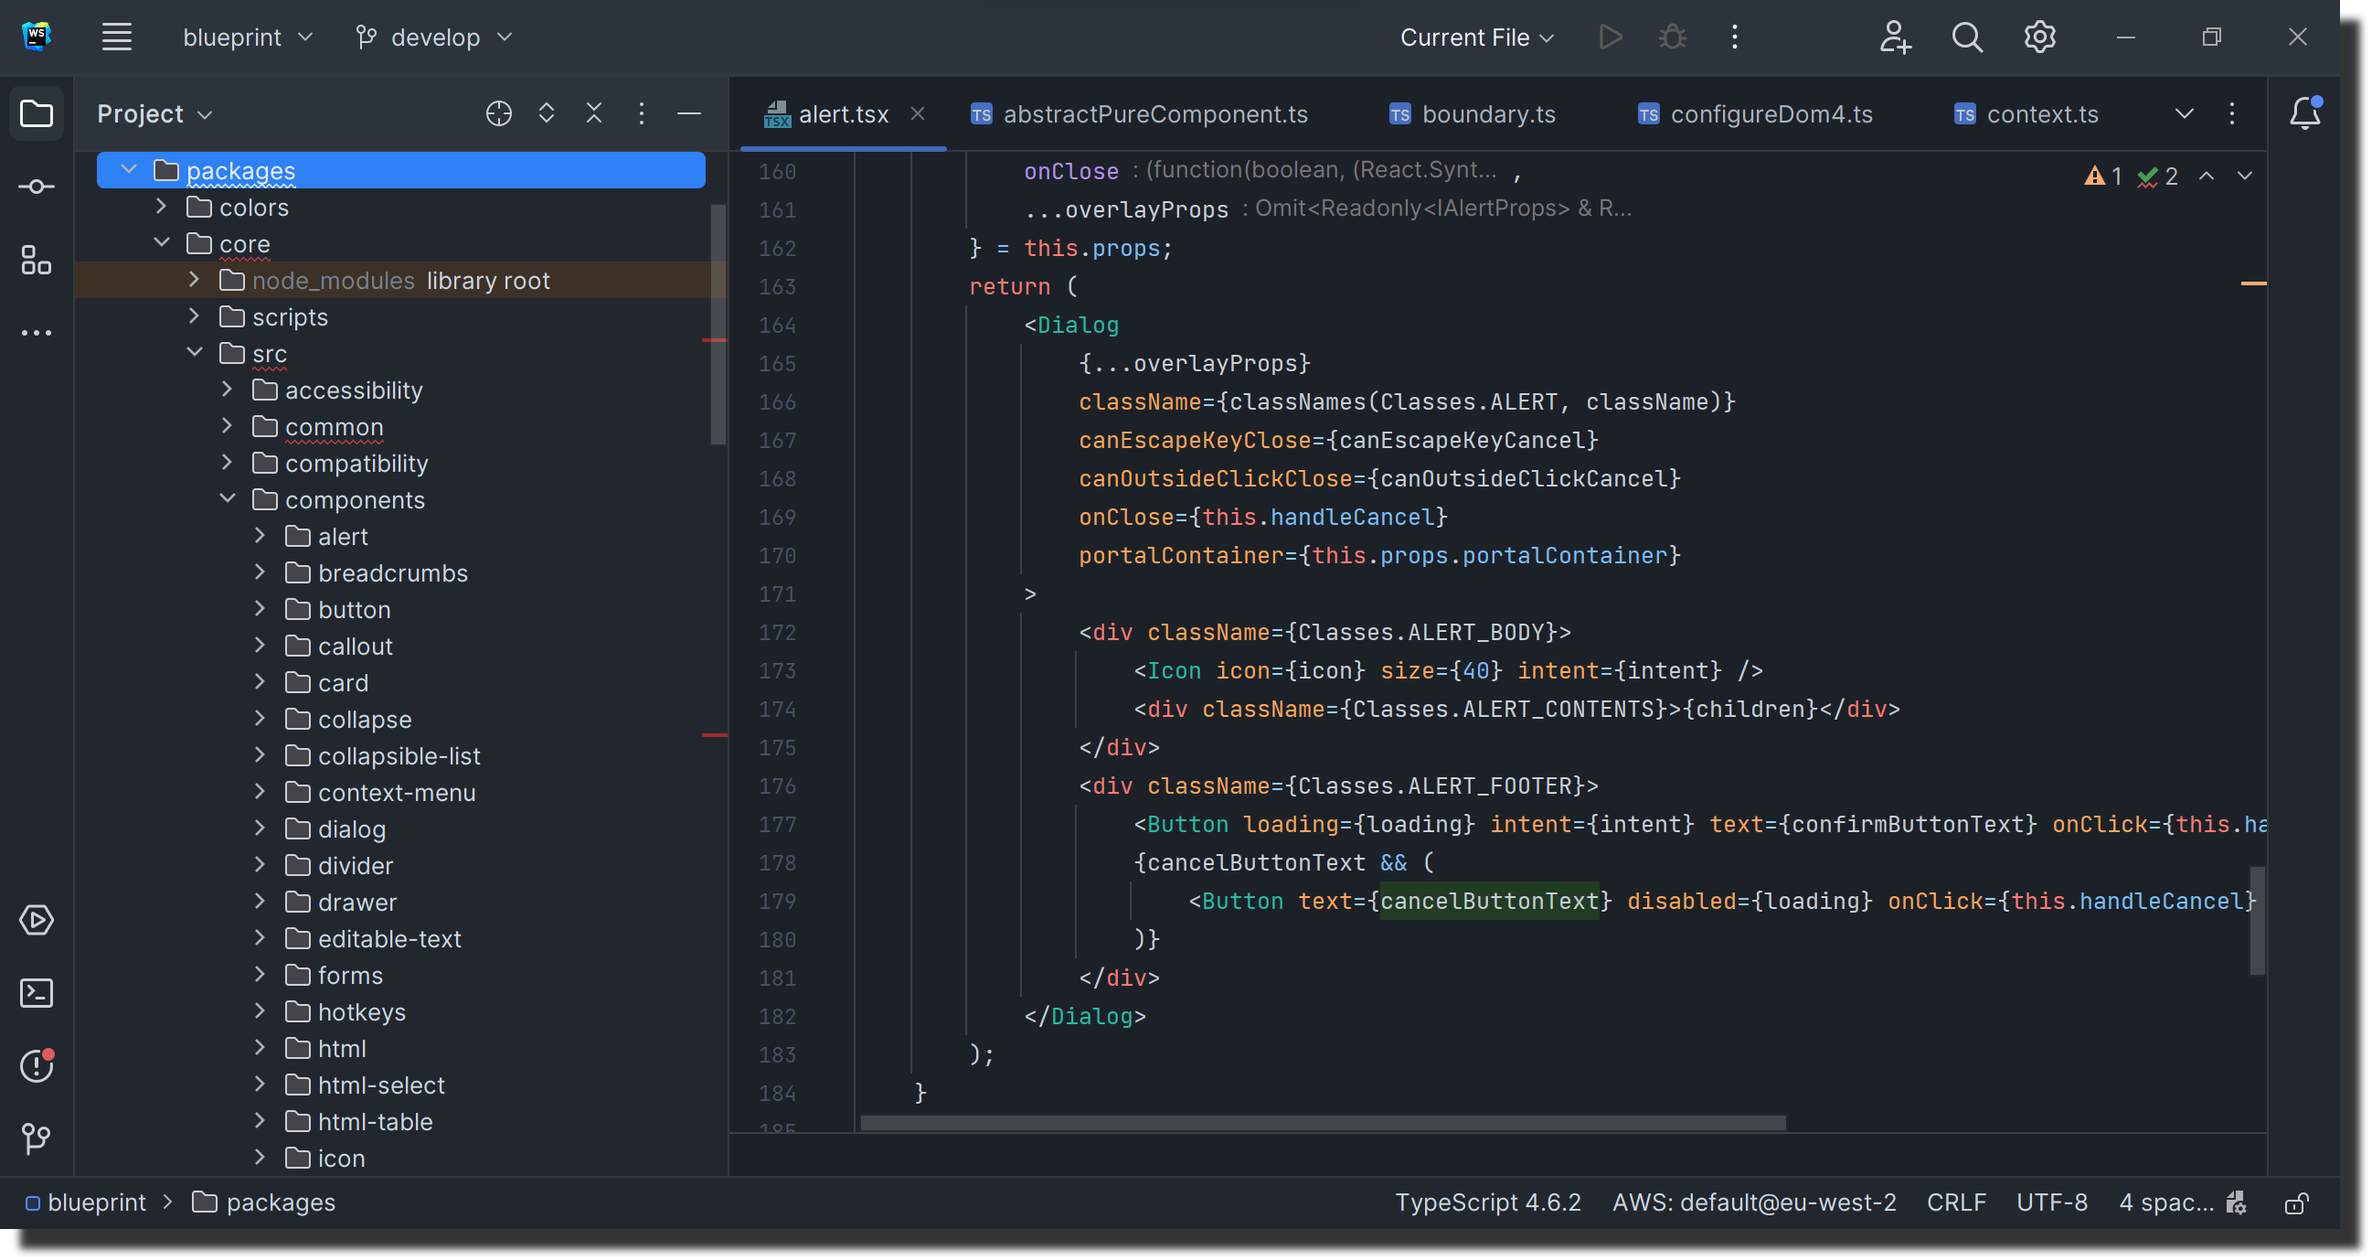Screen dimensions: 2368x1257
Task: Toggle read-only lock icon in status bar
Action: [x=2296, y=1203]
